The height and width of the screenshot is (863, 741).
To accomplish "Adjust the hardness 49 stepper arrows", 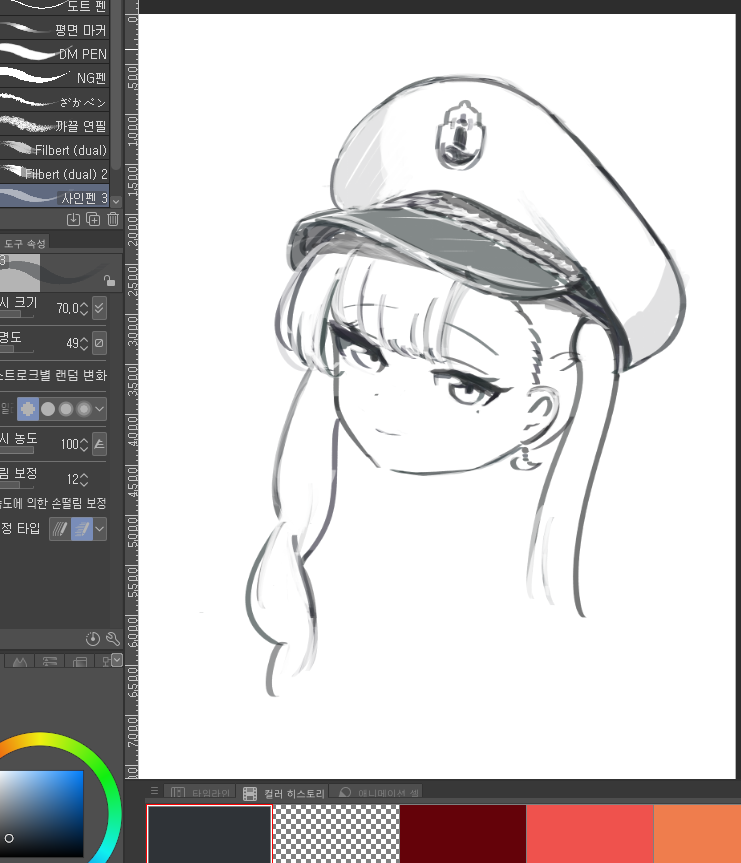I will [x=84, y=343].
